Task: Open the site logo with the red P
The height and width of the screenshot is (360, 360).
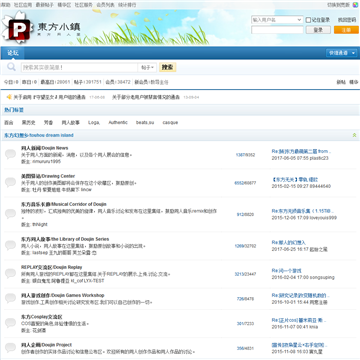Action: pos(19,29)
